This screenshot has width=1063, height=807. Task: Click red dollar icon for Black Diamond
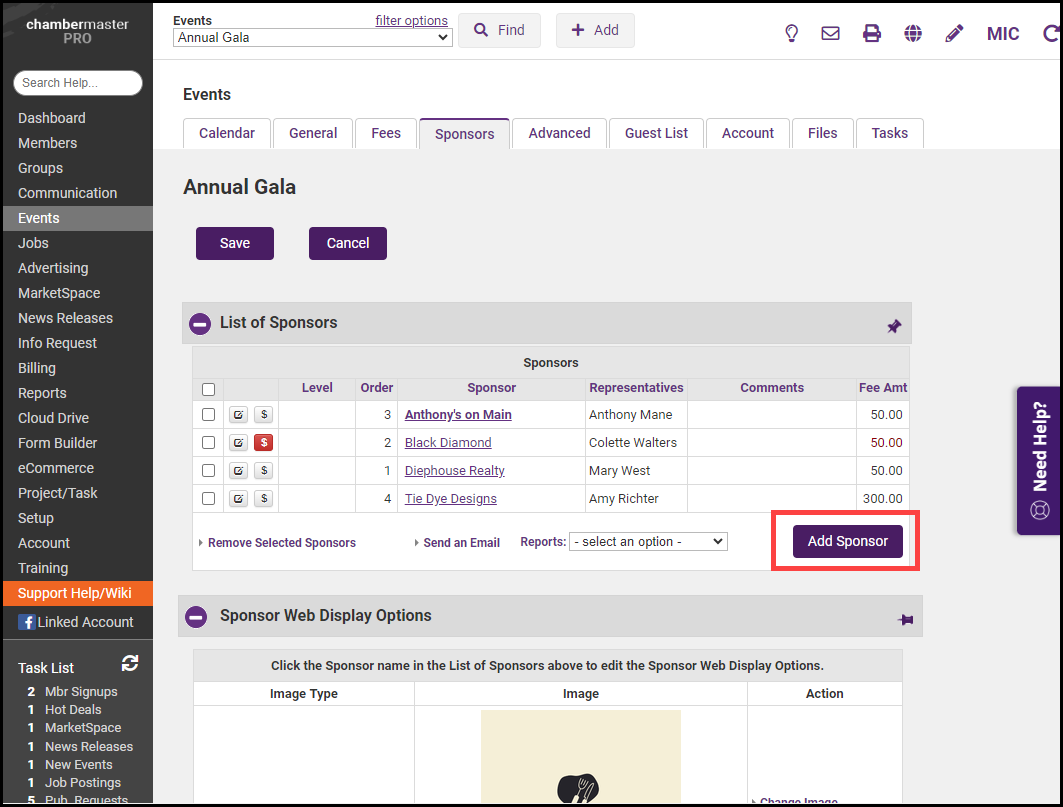tap(264, 443)
